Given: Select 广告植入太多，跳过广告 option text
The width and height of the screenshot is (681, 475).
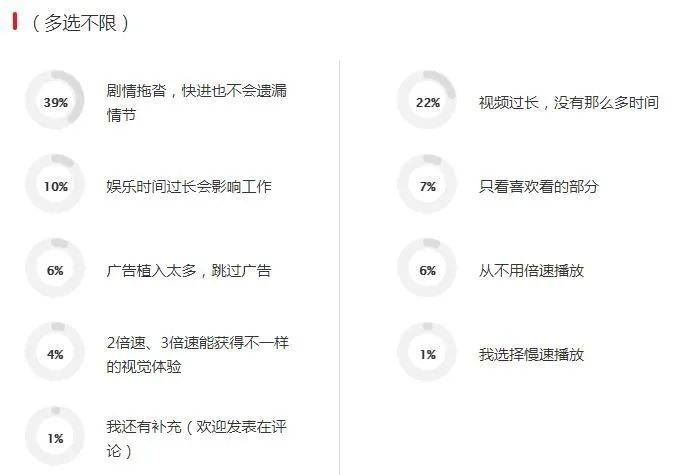Looking at the screenshot, I should tap(188, 270).
